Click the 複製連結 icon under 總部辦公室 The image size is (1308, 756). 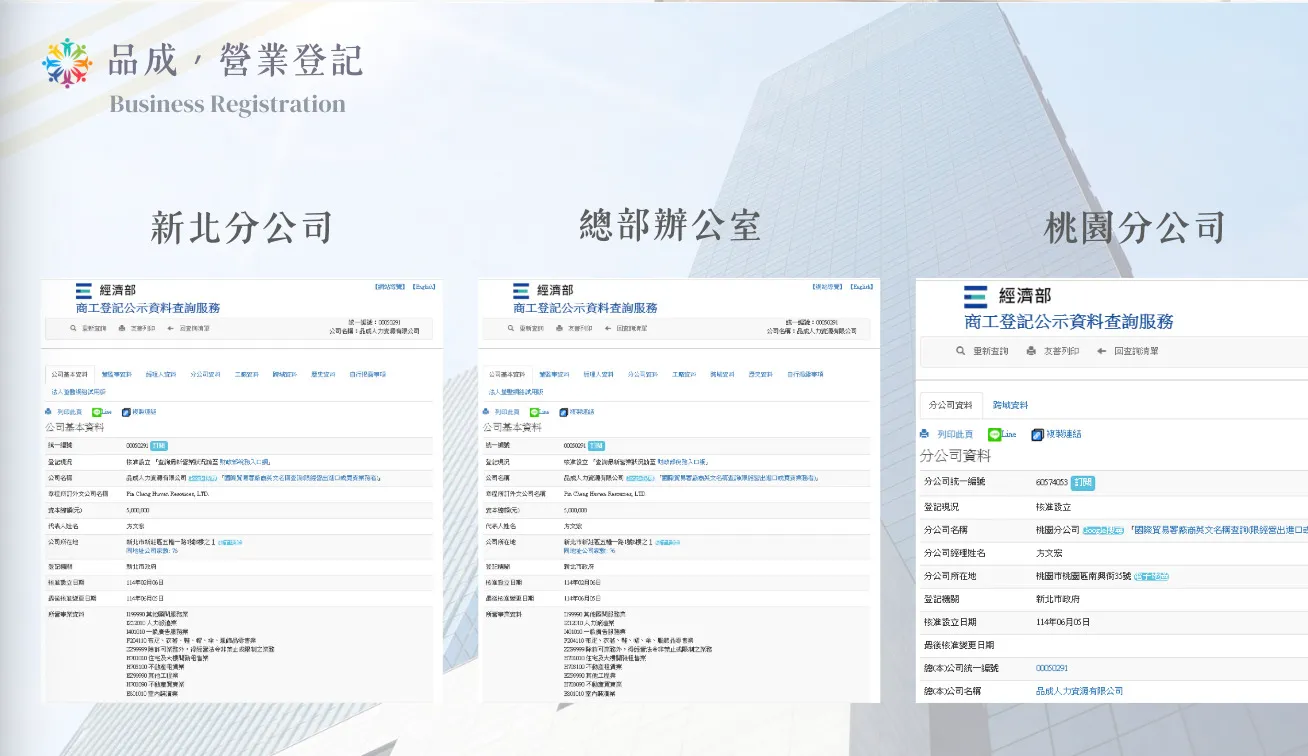click(x=563, y=411)
